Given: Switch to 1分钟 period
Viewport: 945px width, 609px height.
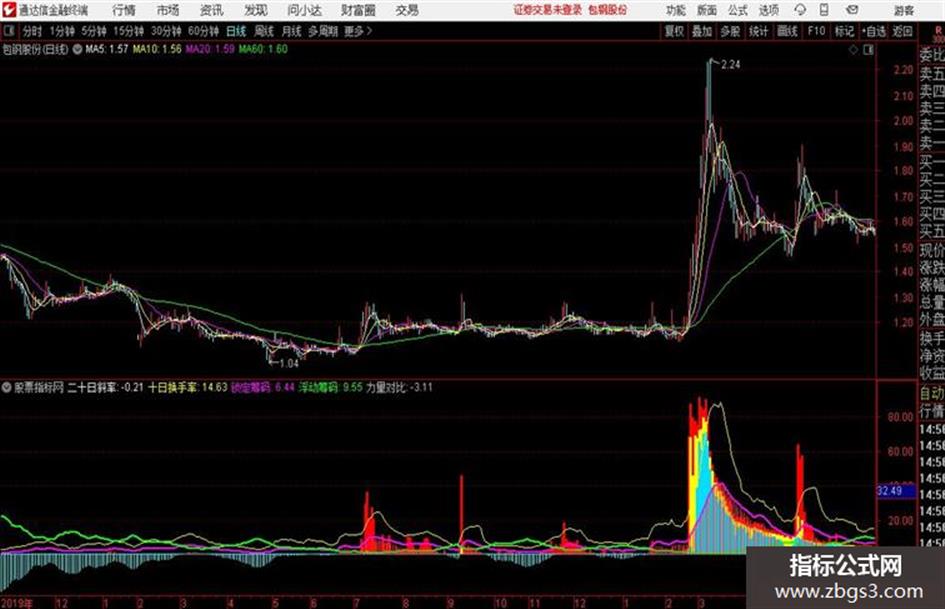Looking at the screenshot, I should point(62,31).
